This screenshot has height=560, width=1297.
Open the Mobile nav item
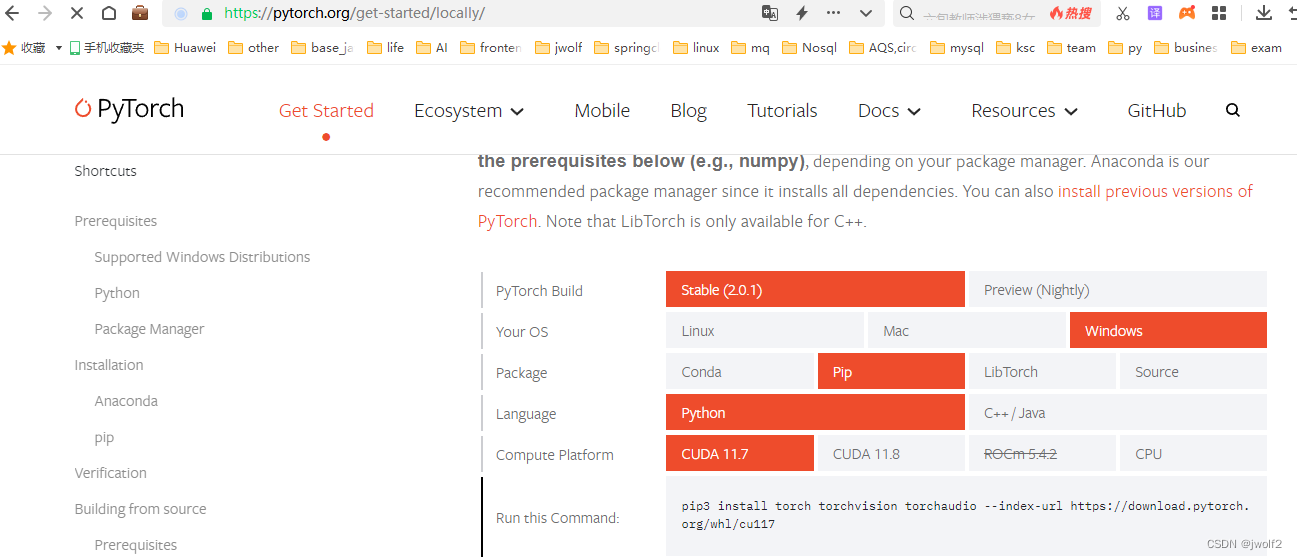[602, 111]
